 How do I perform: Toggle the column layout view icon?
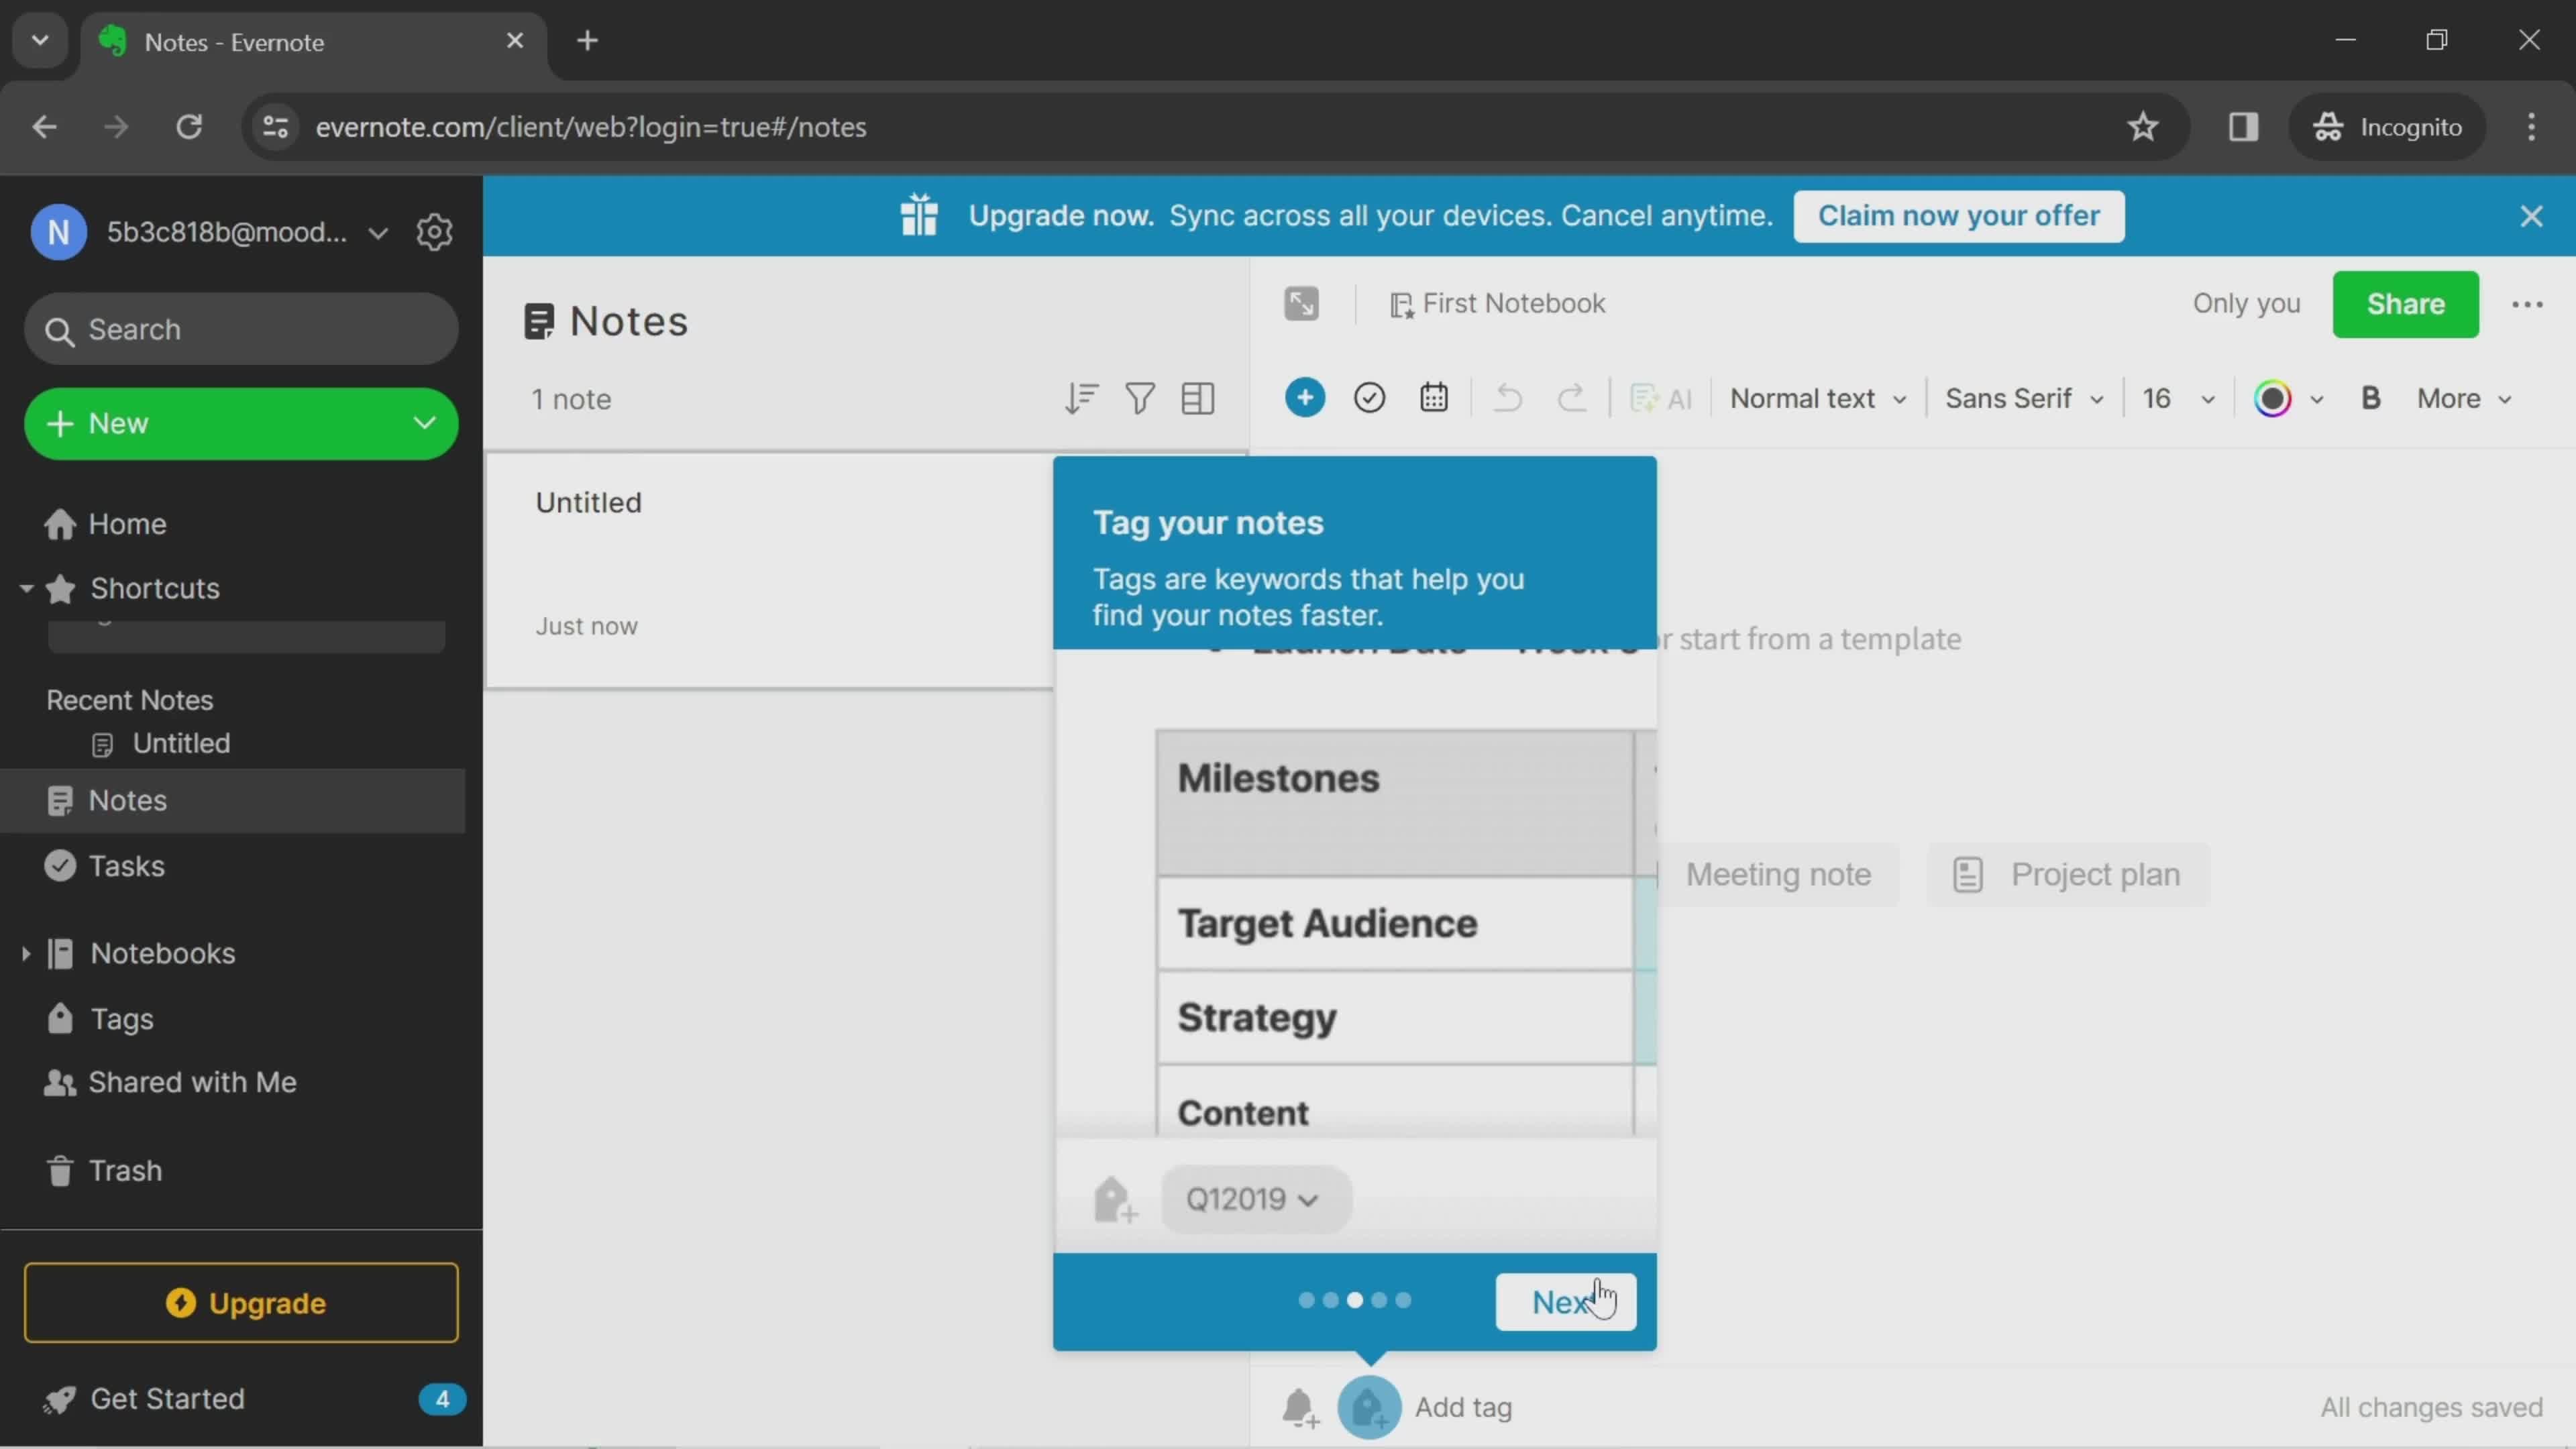[1197, 398]
